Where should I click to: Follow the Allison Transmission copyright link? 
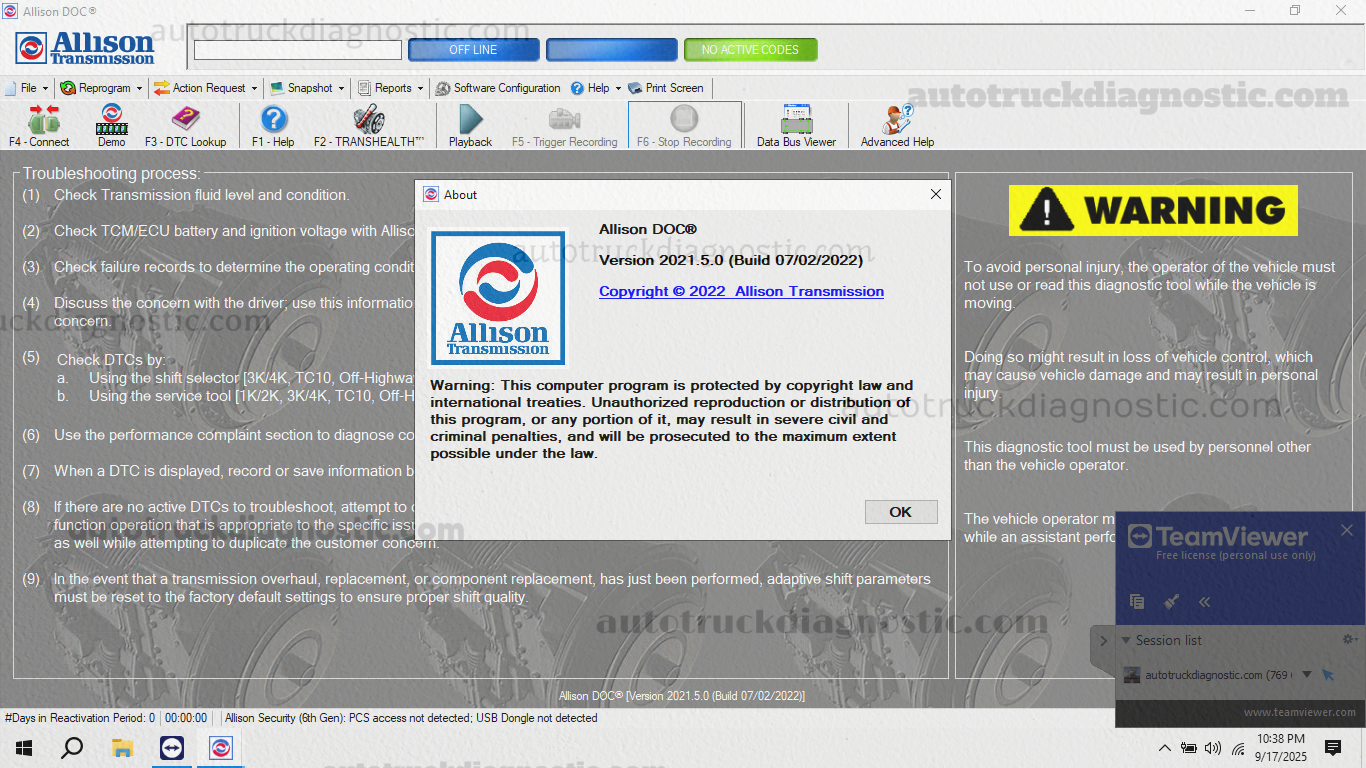tap(741, 291)
